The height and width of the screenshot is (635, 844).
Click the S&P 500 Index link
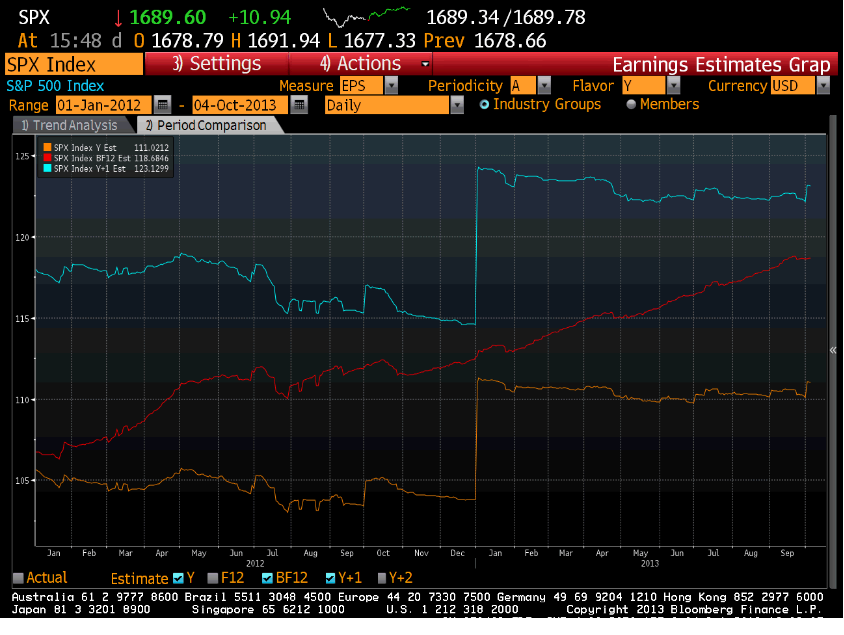[x=55, y=86]
